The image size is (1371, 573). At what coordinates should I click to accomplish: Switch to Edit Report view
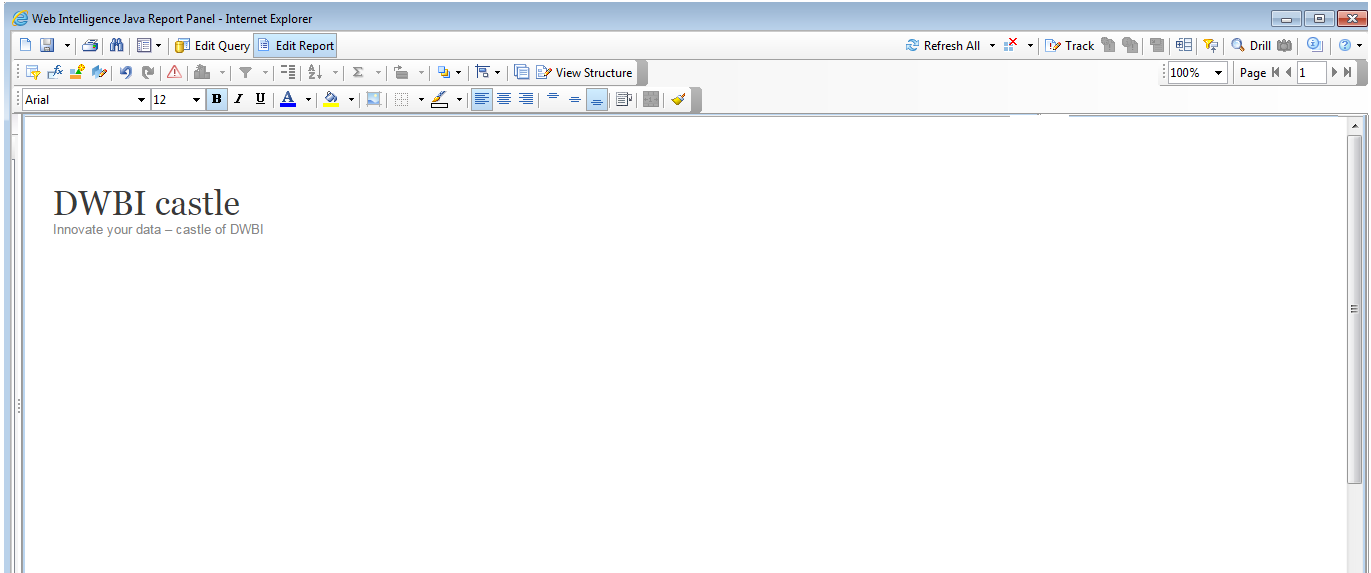pyautogui.click(x=295, y=46)
